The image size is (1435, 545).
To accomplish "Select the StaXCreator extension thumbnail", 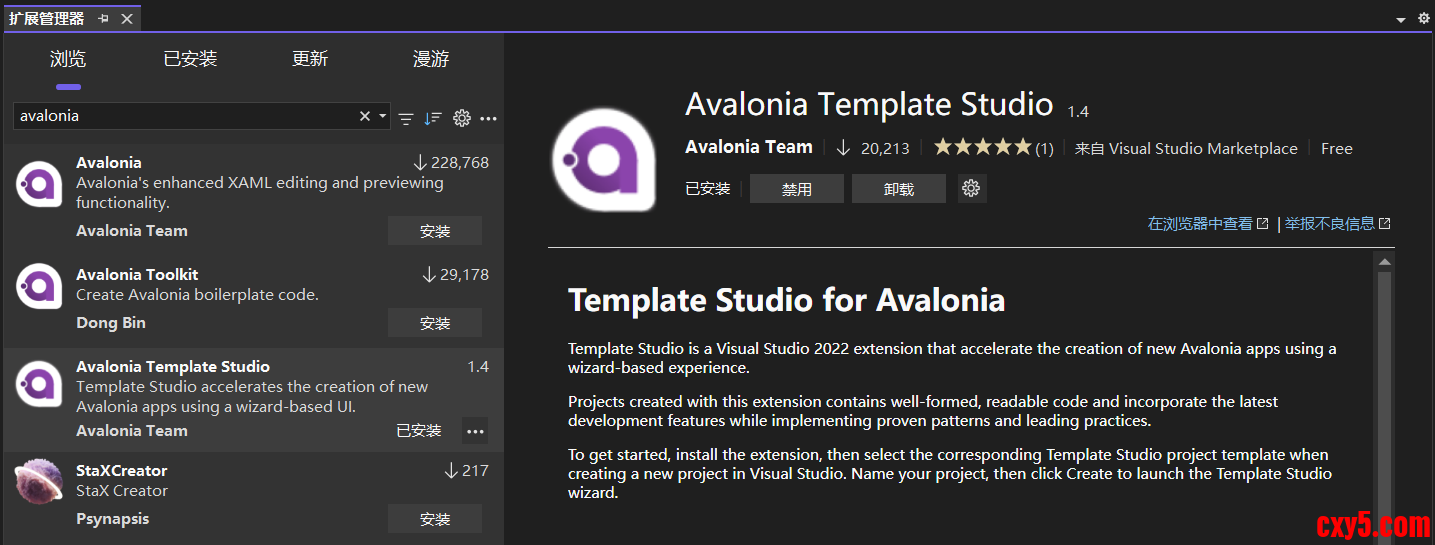I will coord(40,481).
